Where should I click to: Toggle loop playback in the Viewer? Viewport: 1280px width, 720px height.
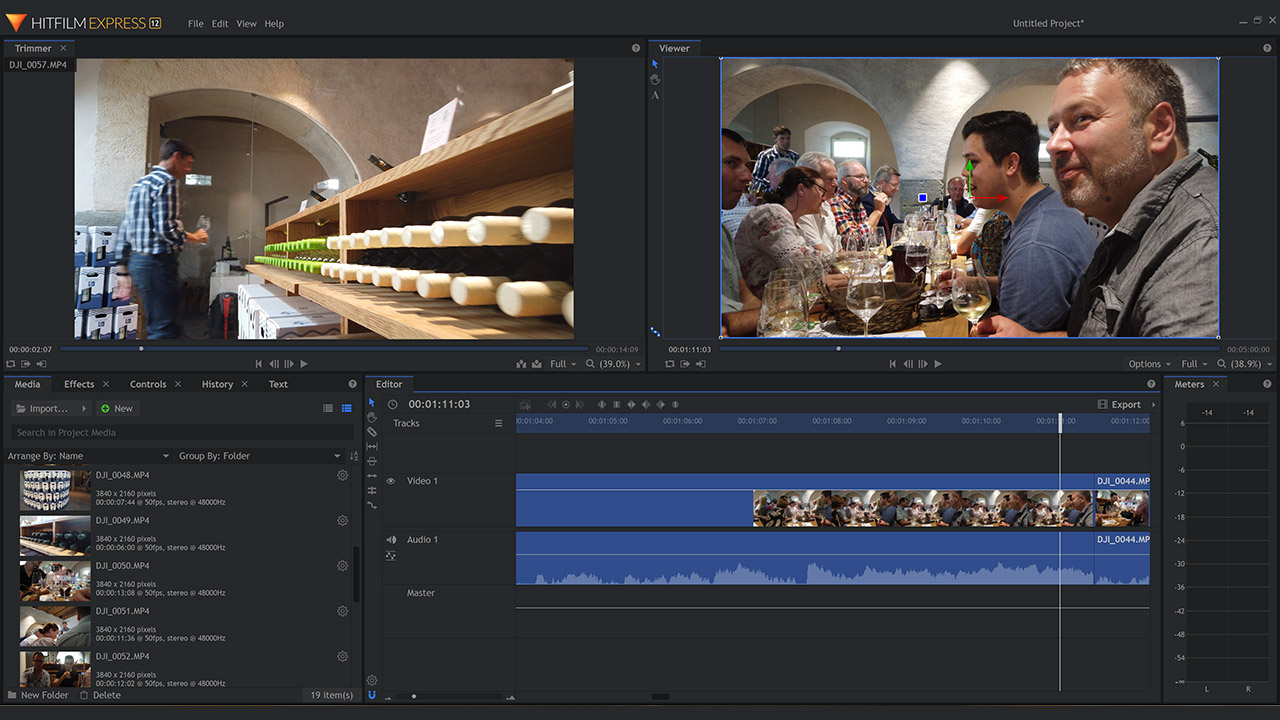[x=670, y=364]
